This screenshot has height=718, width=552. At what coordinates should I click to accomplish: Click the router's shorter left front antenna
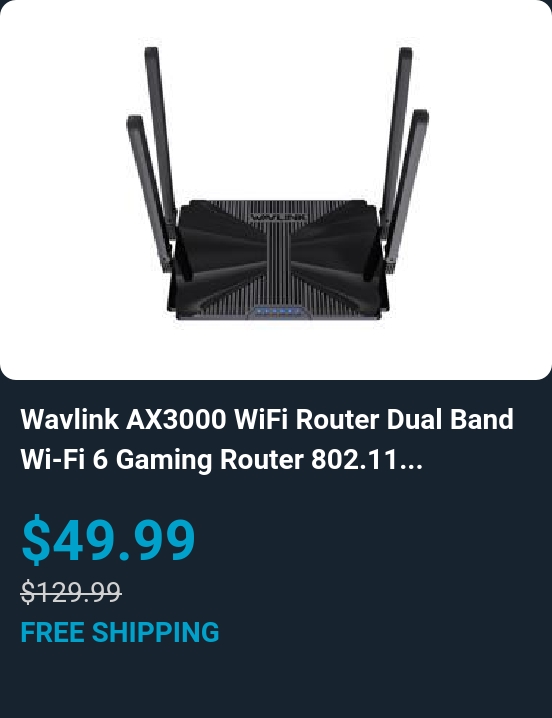click(x=149, y=192)
